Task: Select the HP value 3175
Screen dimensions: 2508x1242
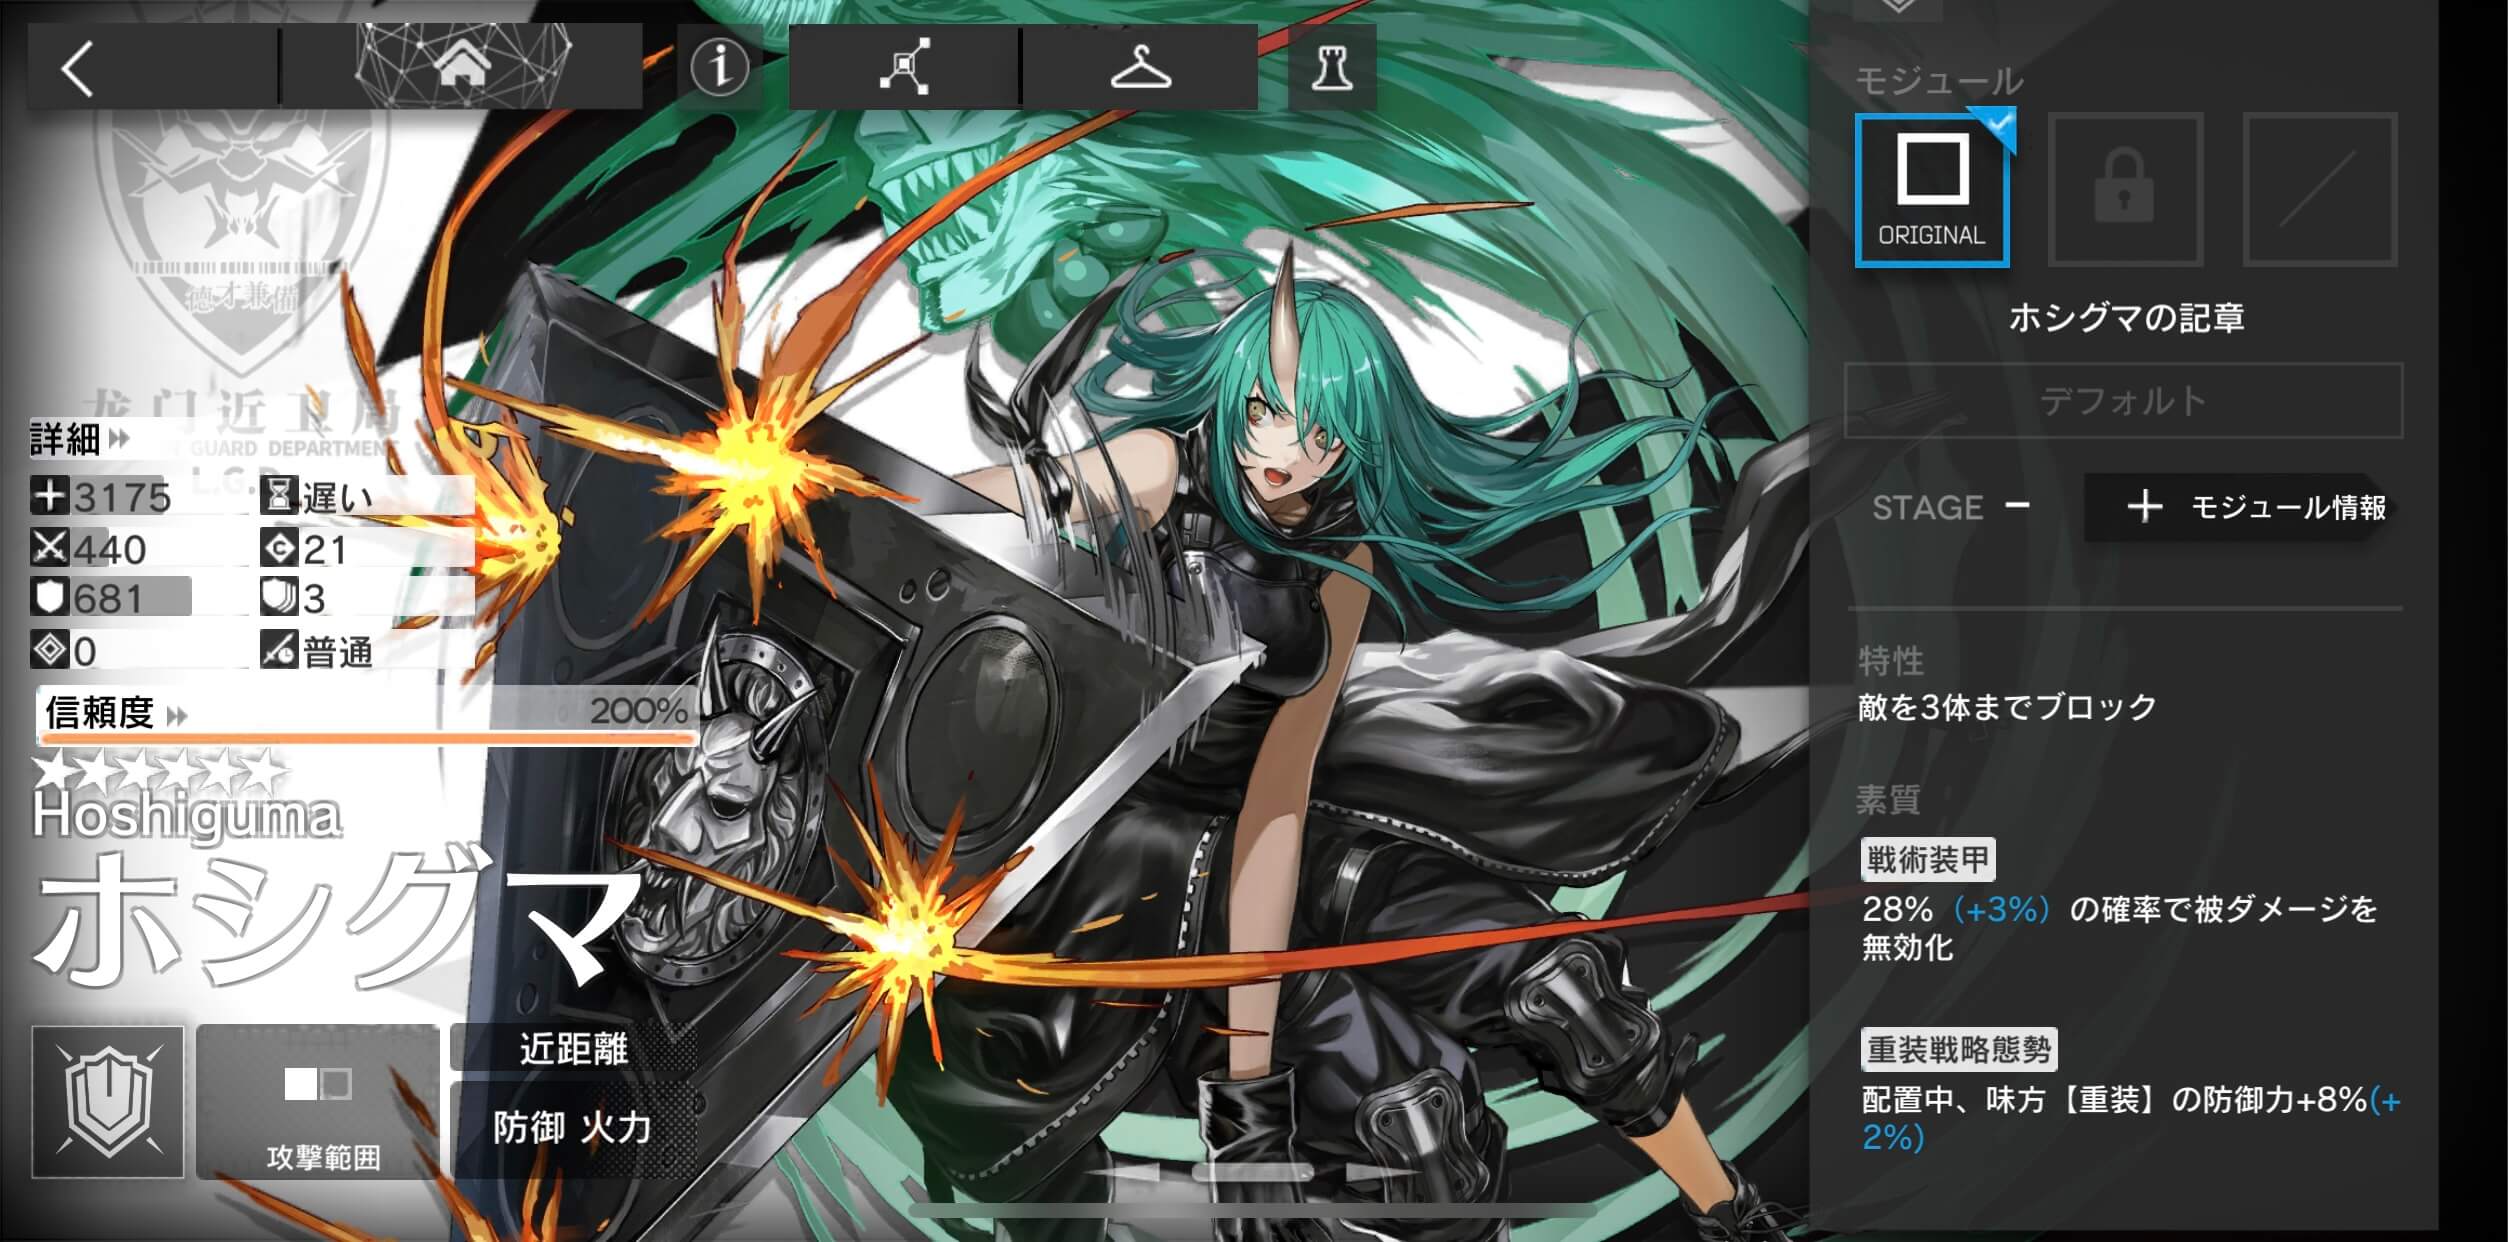Action: pos(122,497)
